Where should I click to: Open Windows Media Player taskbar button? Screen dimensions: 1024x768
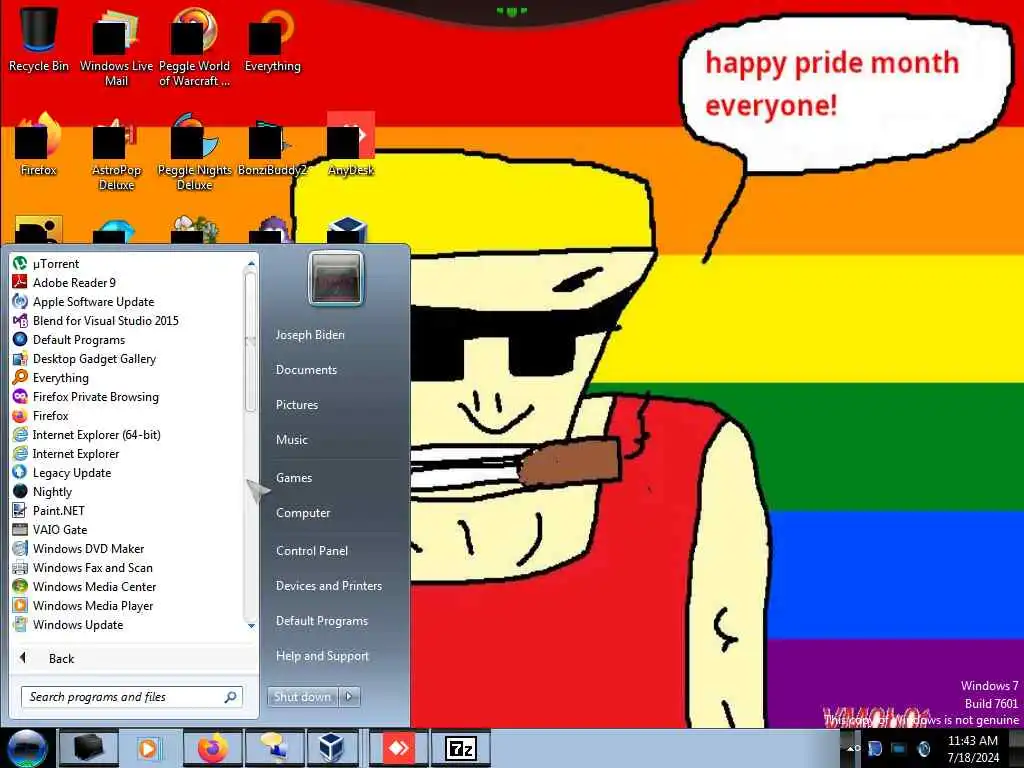click(x=148, y=748)
